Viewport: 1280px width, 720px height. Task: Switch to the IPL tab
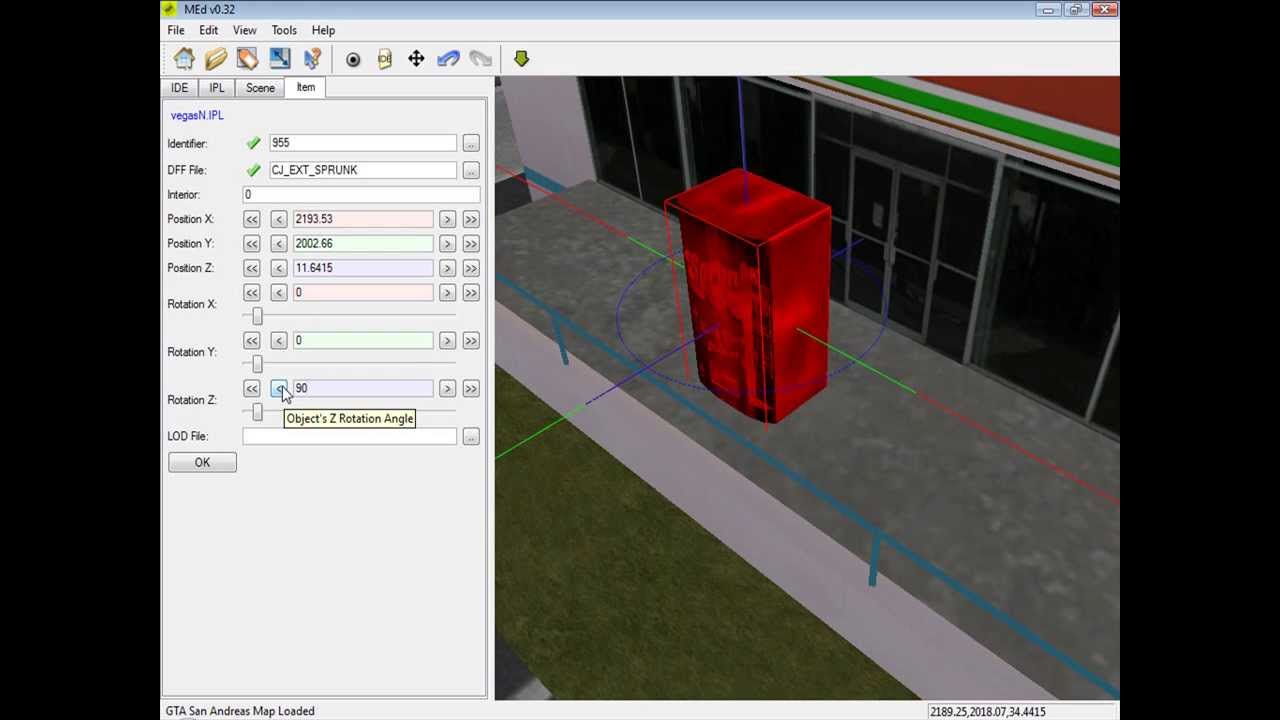click(x=217, y=88)
